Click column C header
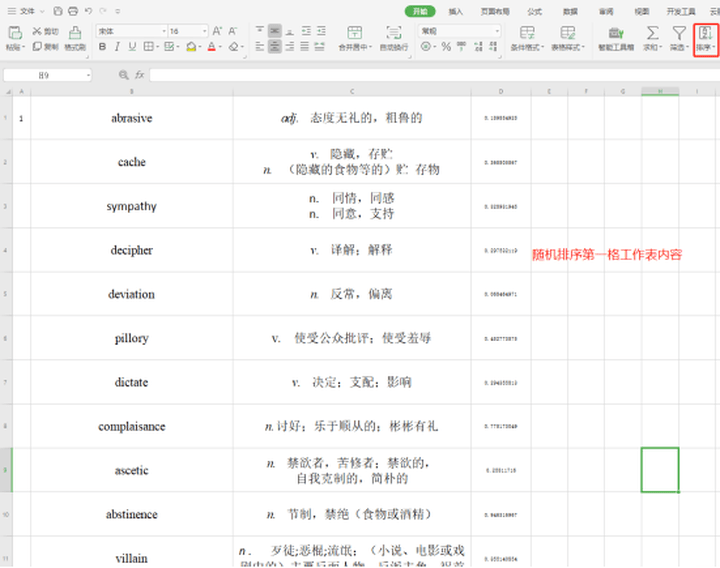 (x=352, y=91)
